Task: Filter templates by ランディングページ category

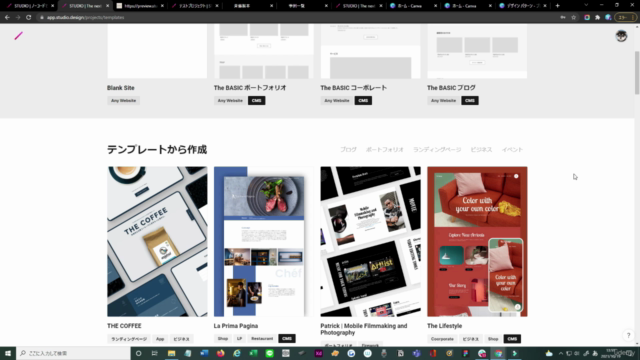Action: pos(437,150)
